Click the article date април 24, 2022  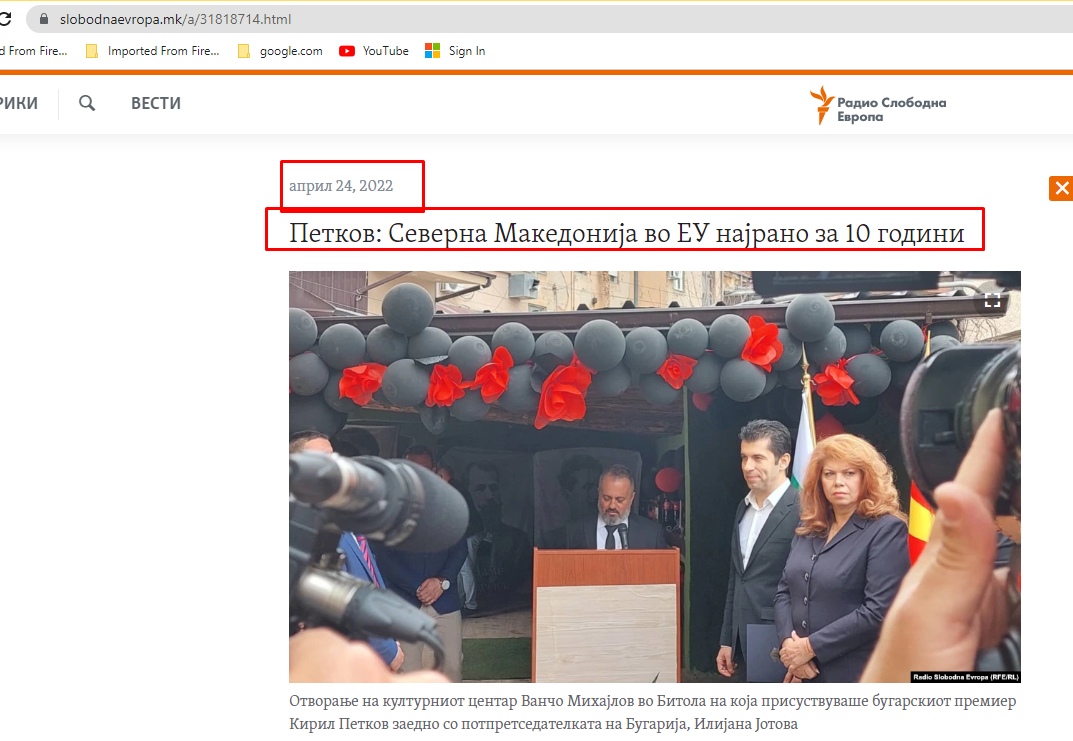click(x=341, y=186)
